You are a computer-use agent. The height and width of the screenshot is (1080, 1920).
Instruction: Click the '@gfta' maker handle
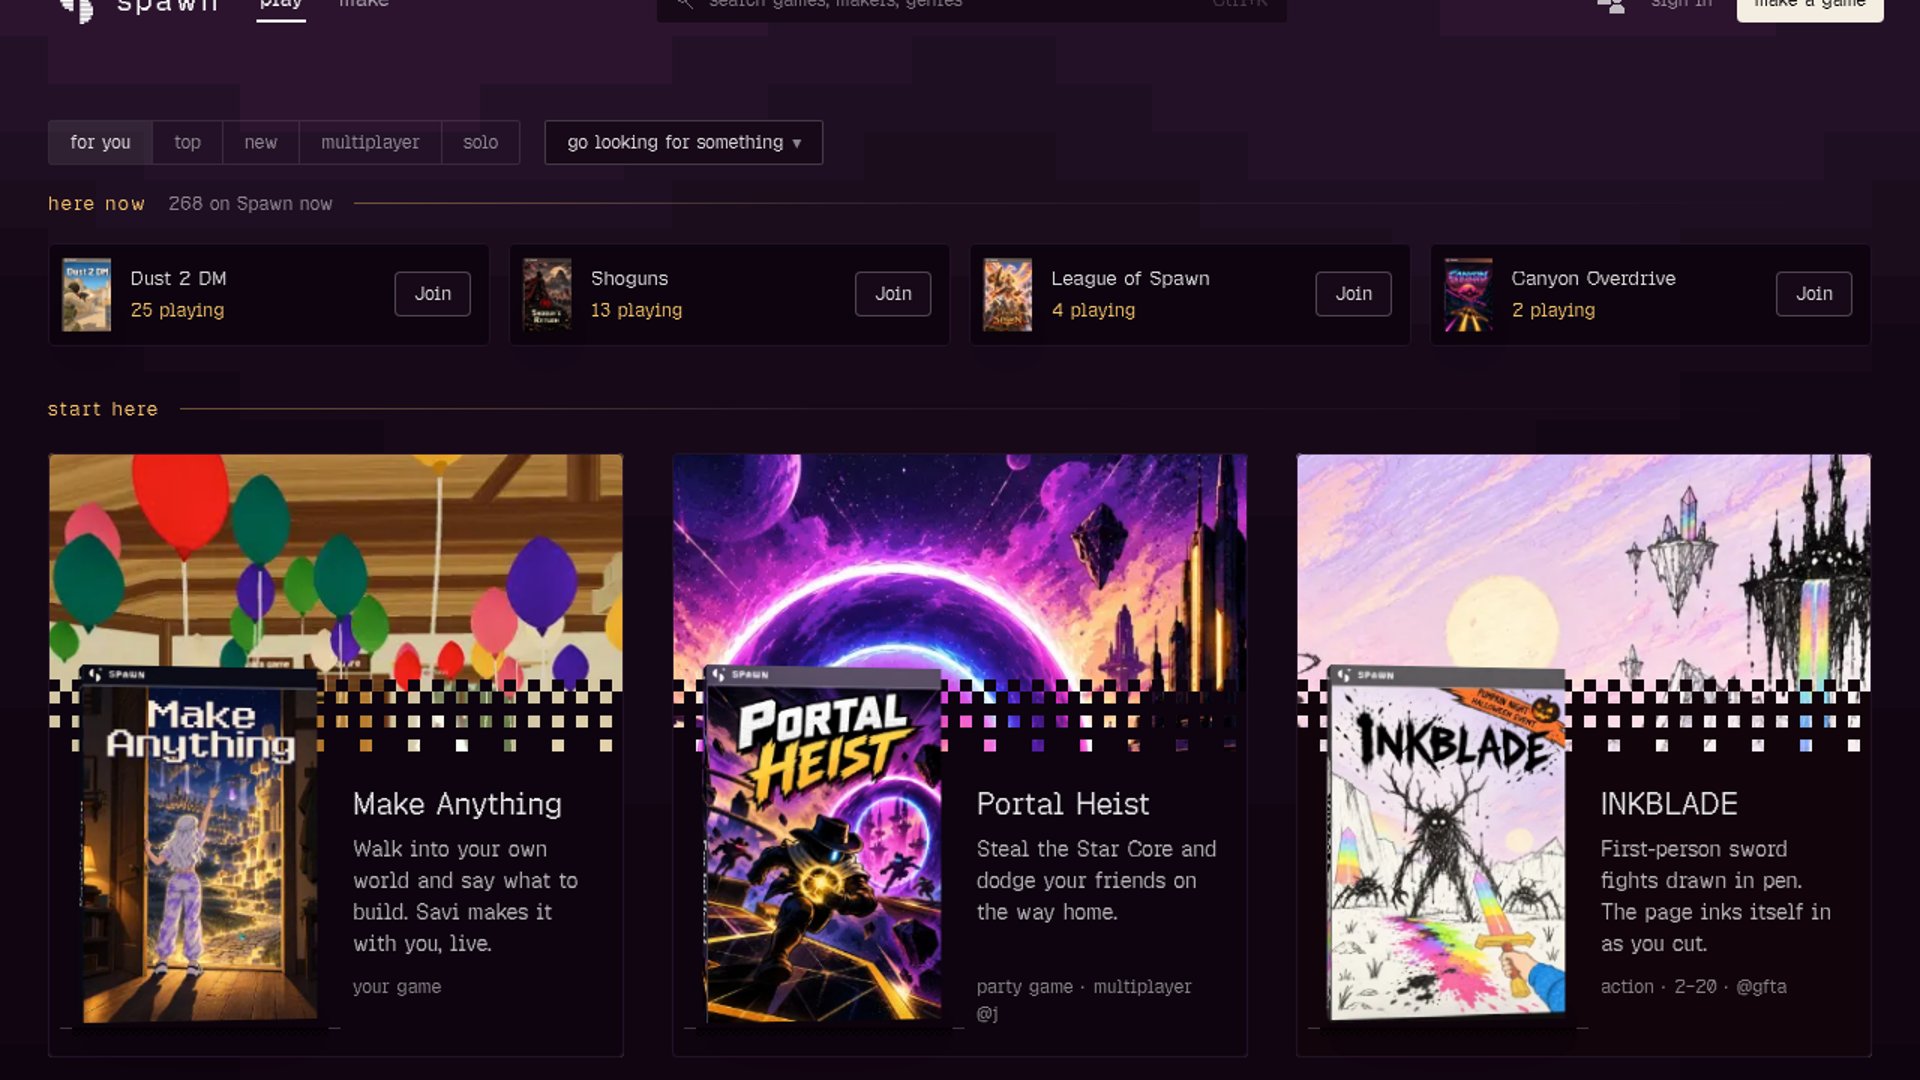pos(1761,986)
